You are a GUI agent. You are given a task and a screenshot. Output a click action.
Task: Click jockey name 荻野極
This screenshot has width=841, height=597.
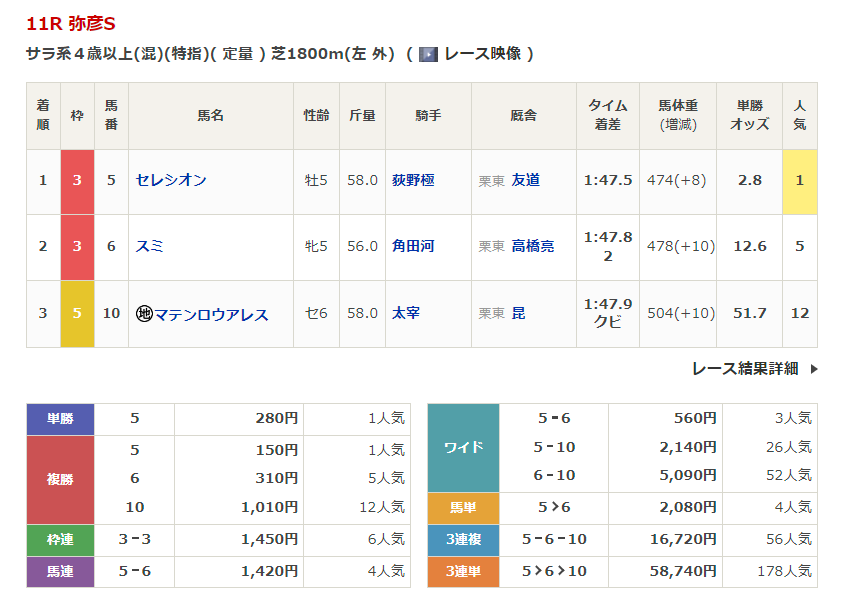pyautogui.click(x=413, y=180)
